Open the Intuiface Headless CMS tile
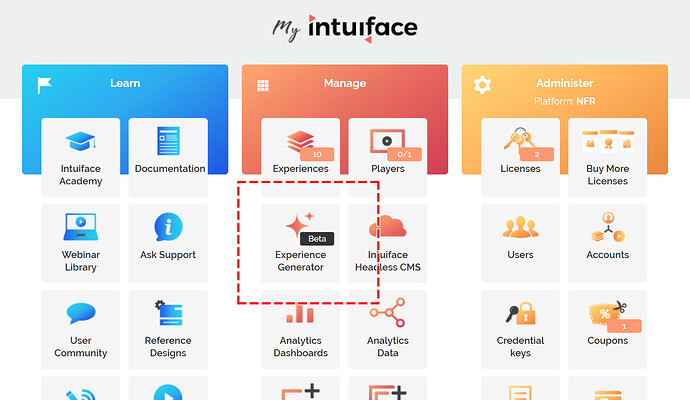Image resolution: width=690 pixels, height=400 pixels. click(387, 242)
